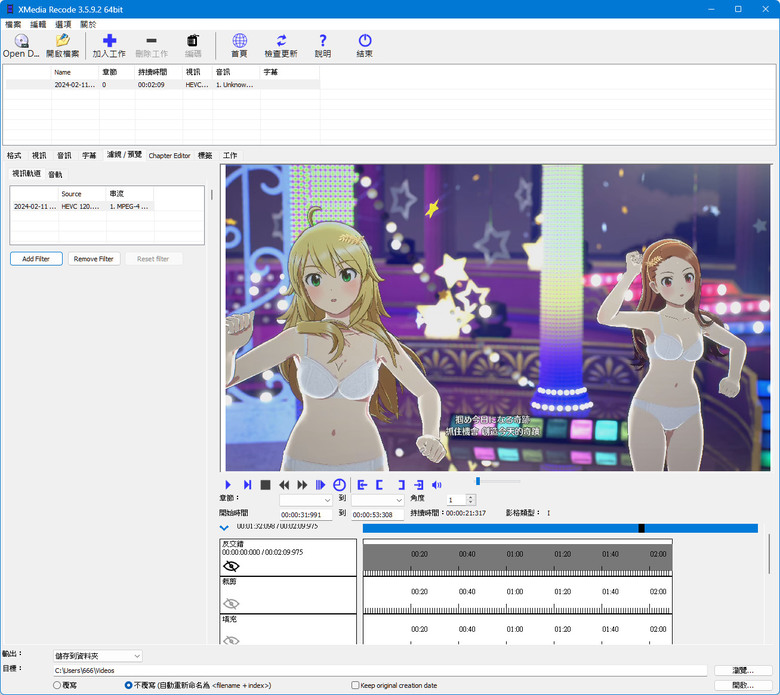Switch to the Chapter Editor tab
780x695 pixels.
coord(169,156)
